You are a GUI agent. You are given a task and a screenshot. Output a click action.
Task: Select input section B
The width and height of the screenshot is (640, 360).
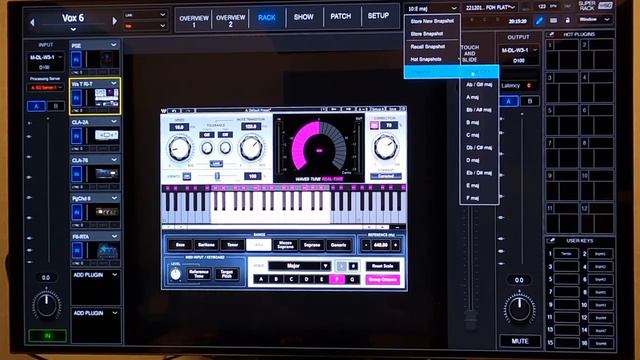click(x=56, y=106)
